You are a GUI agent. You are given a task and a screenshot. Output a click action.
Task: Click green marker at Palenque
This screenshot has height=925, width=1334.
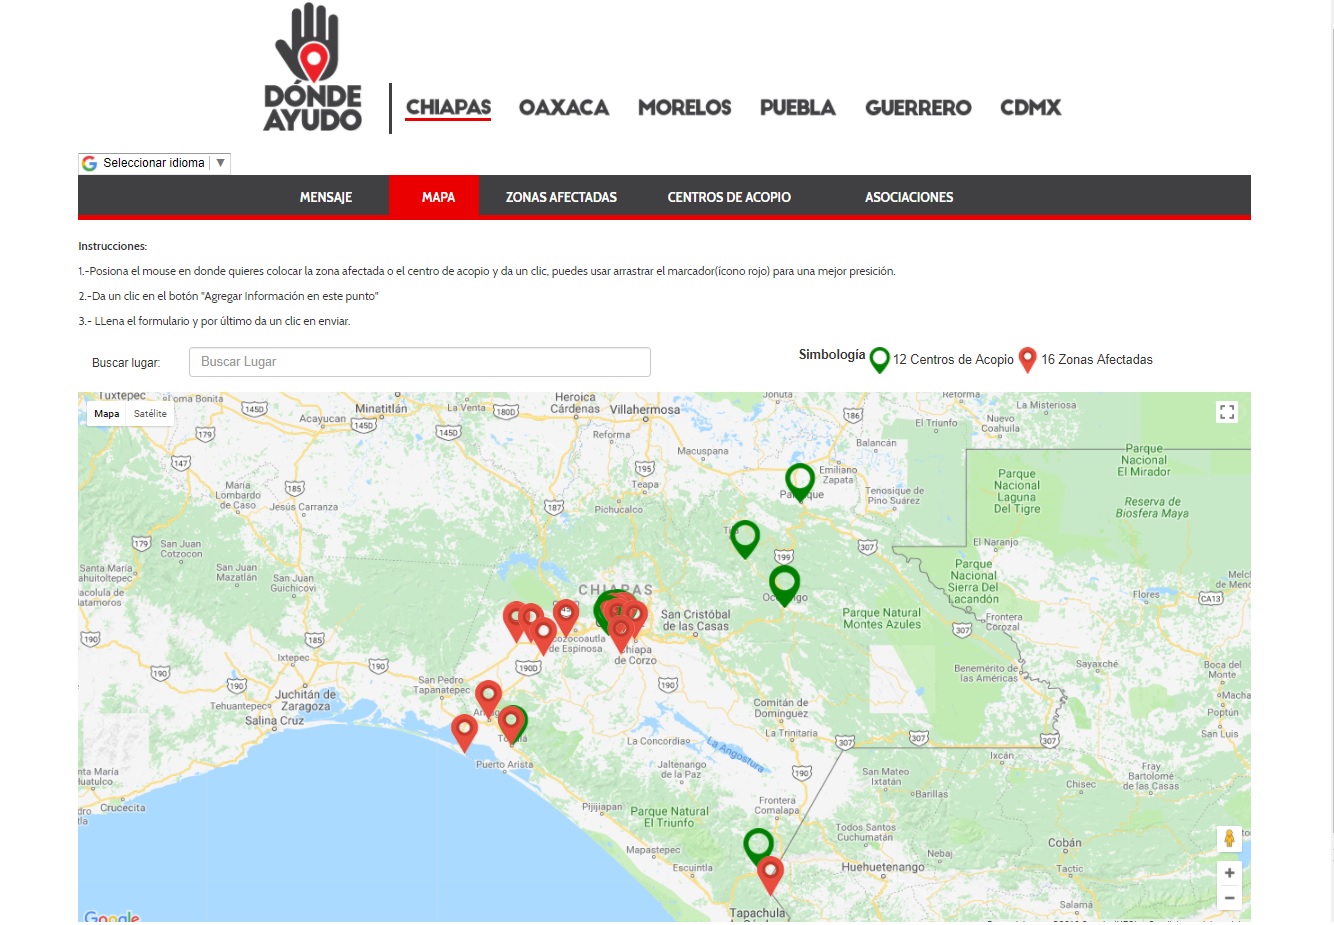(x=800, y=481)
